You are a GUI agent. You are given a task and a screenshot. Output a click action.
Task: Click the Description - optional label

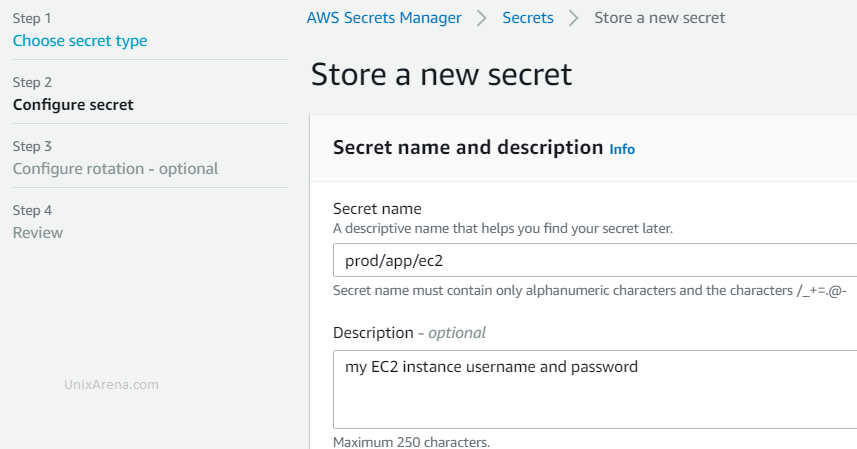[x=409, y=333]
